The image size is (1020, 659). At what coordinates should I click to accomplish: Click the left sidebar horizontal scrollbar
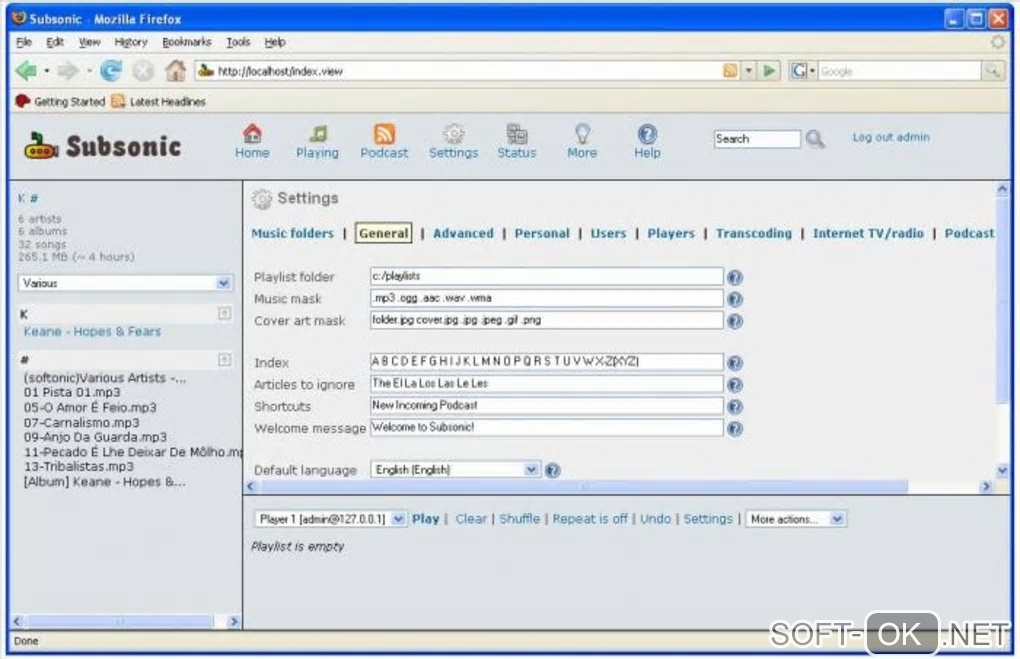pos(120,621)
